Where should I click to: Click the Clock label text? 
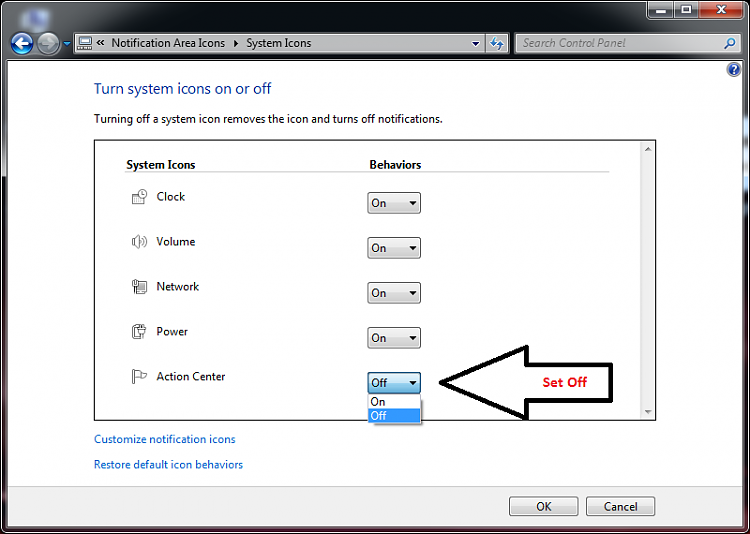[x=171, y=197]
